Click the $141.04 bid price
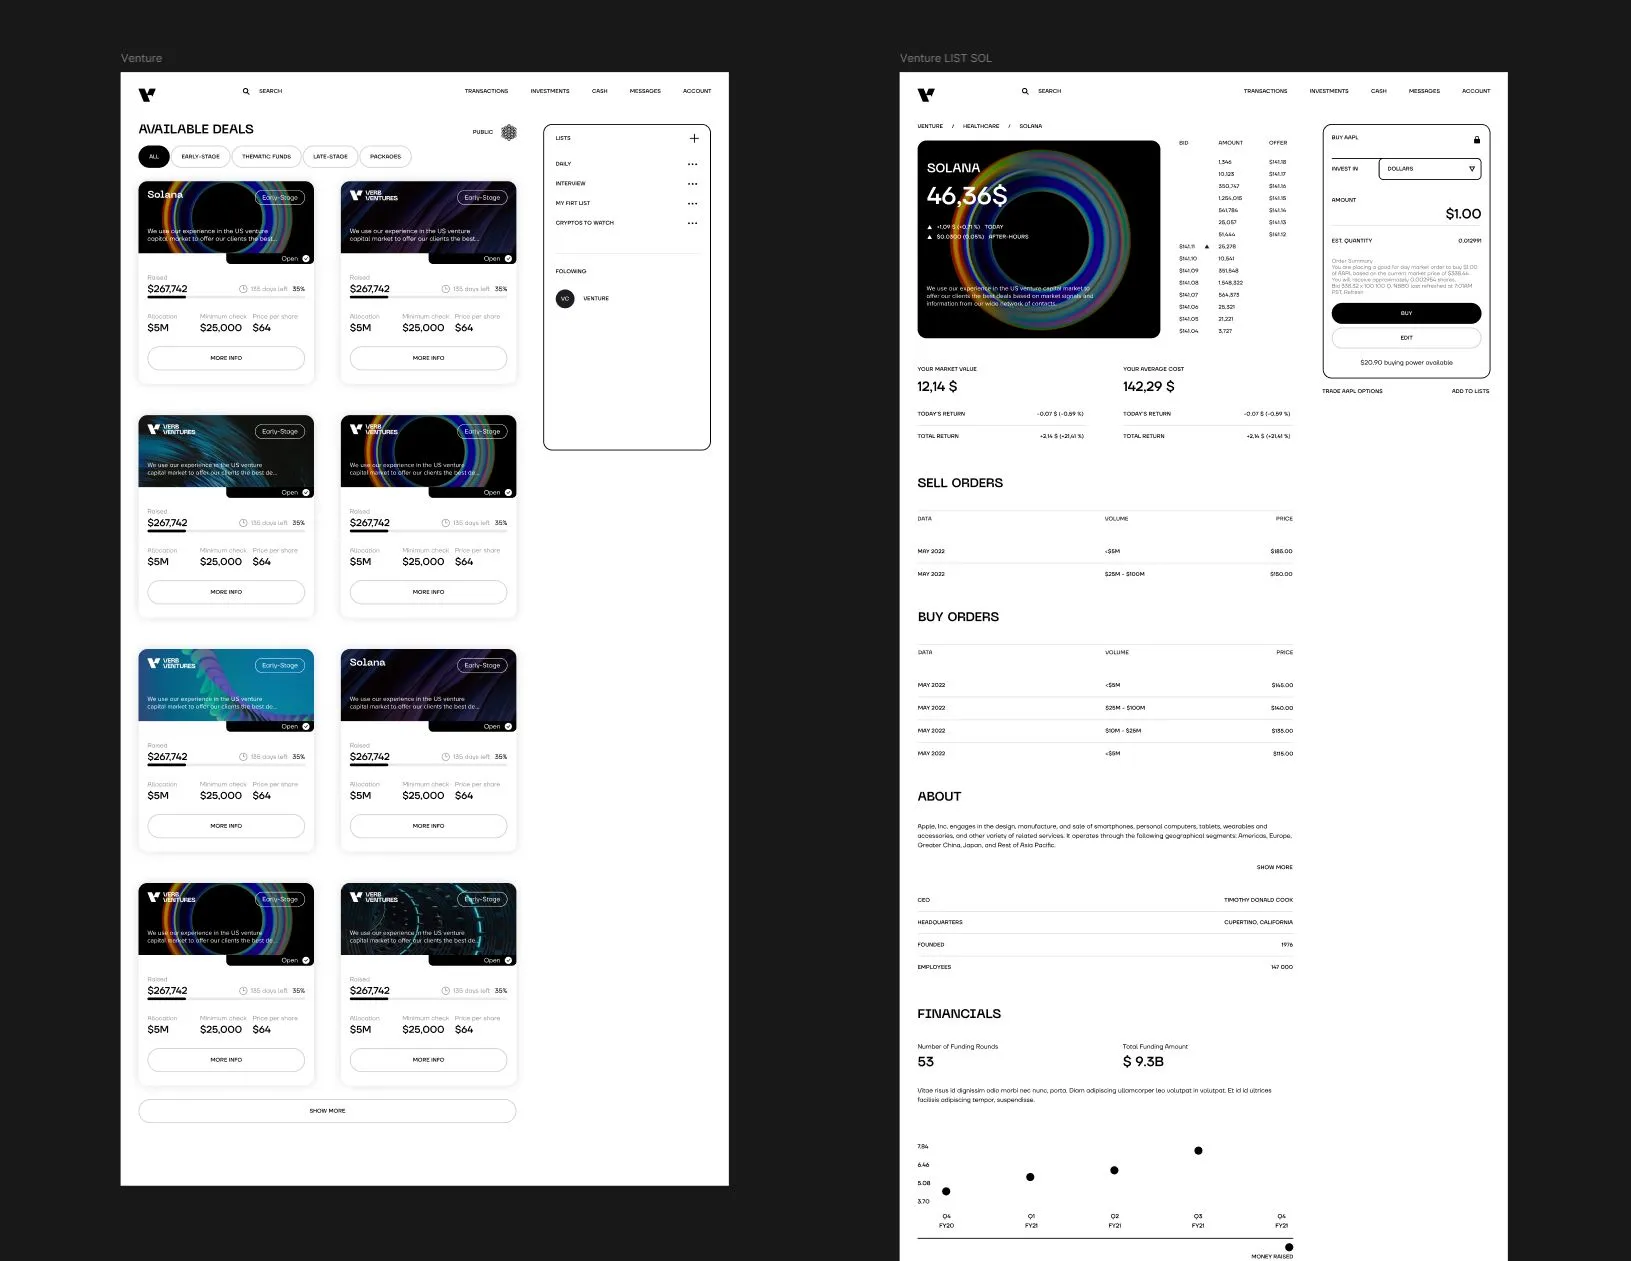Screen dimensions: 1631x1261 click(x=1188, y=331)
